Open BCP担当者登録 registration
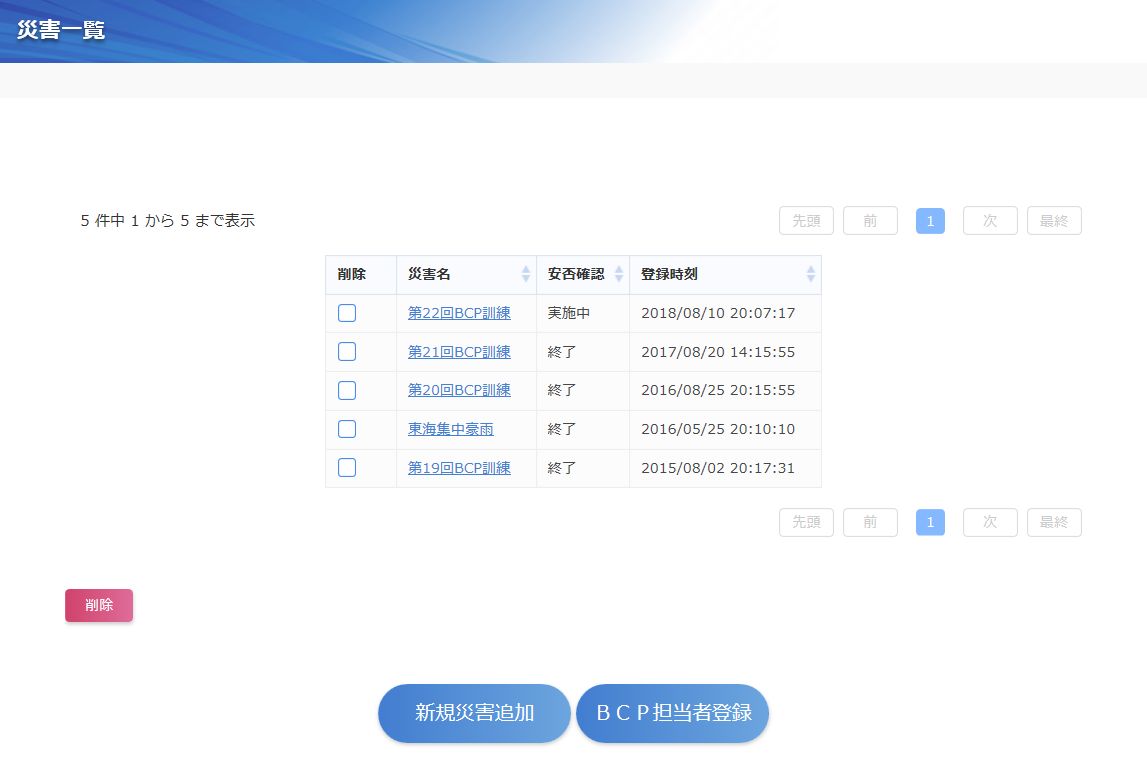The height and width of the screenshot is (763, 1147). (x=672, y=713)
